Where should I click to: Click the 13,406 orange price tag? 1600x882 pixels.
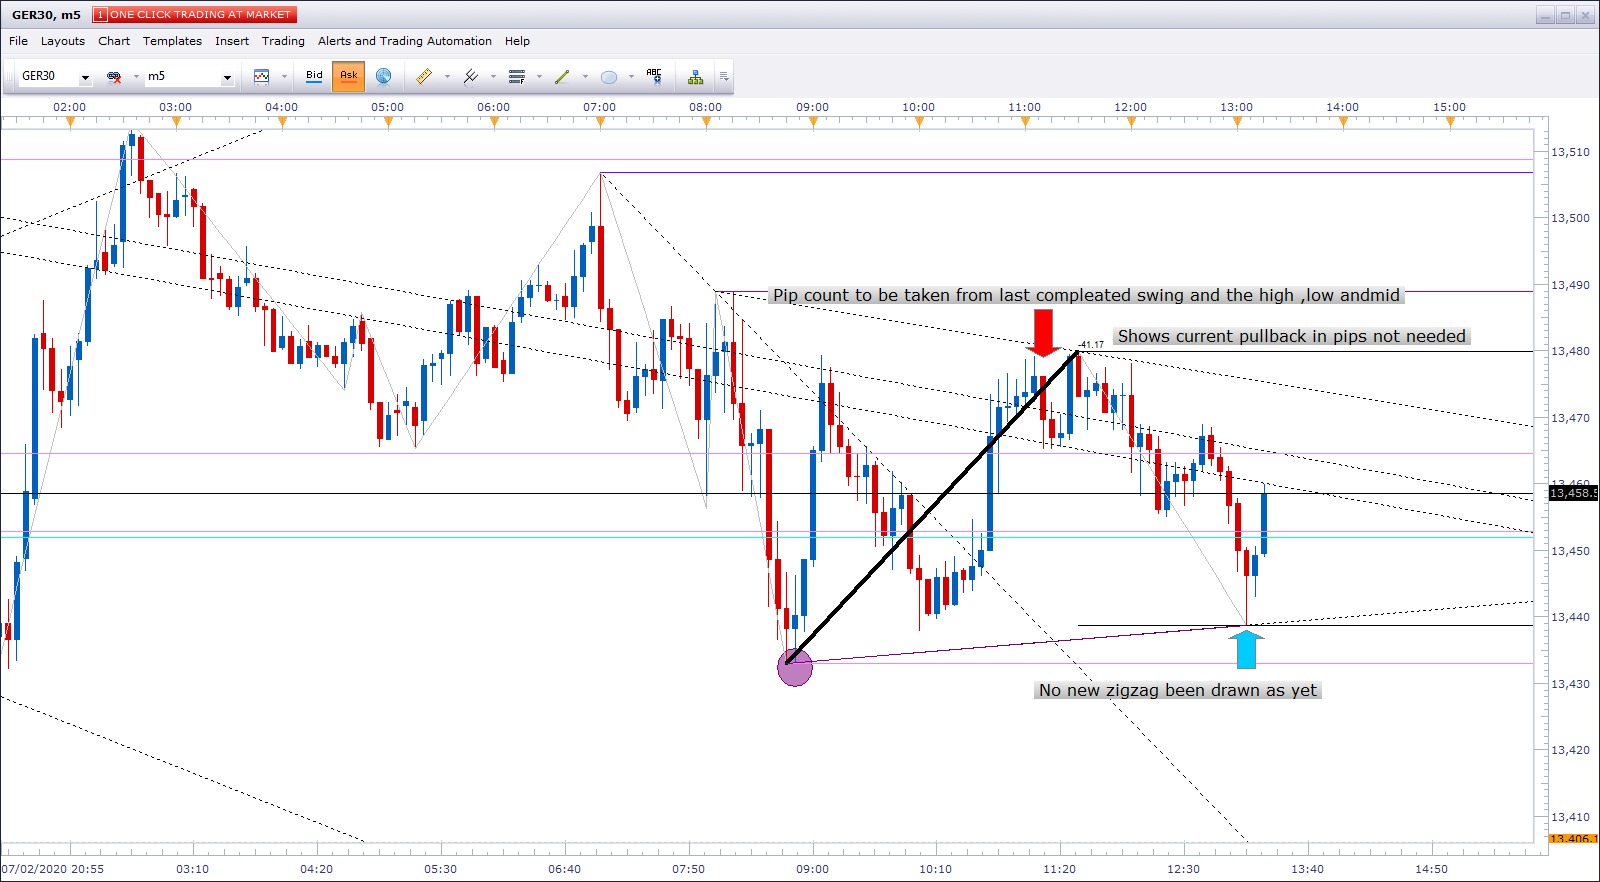click(1573, 838)
